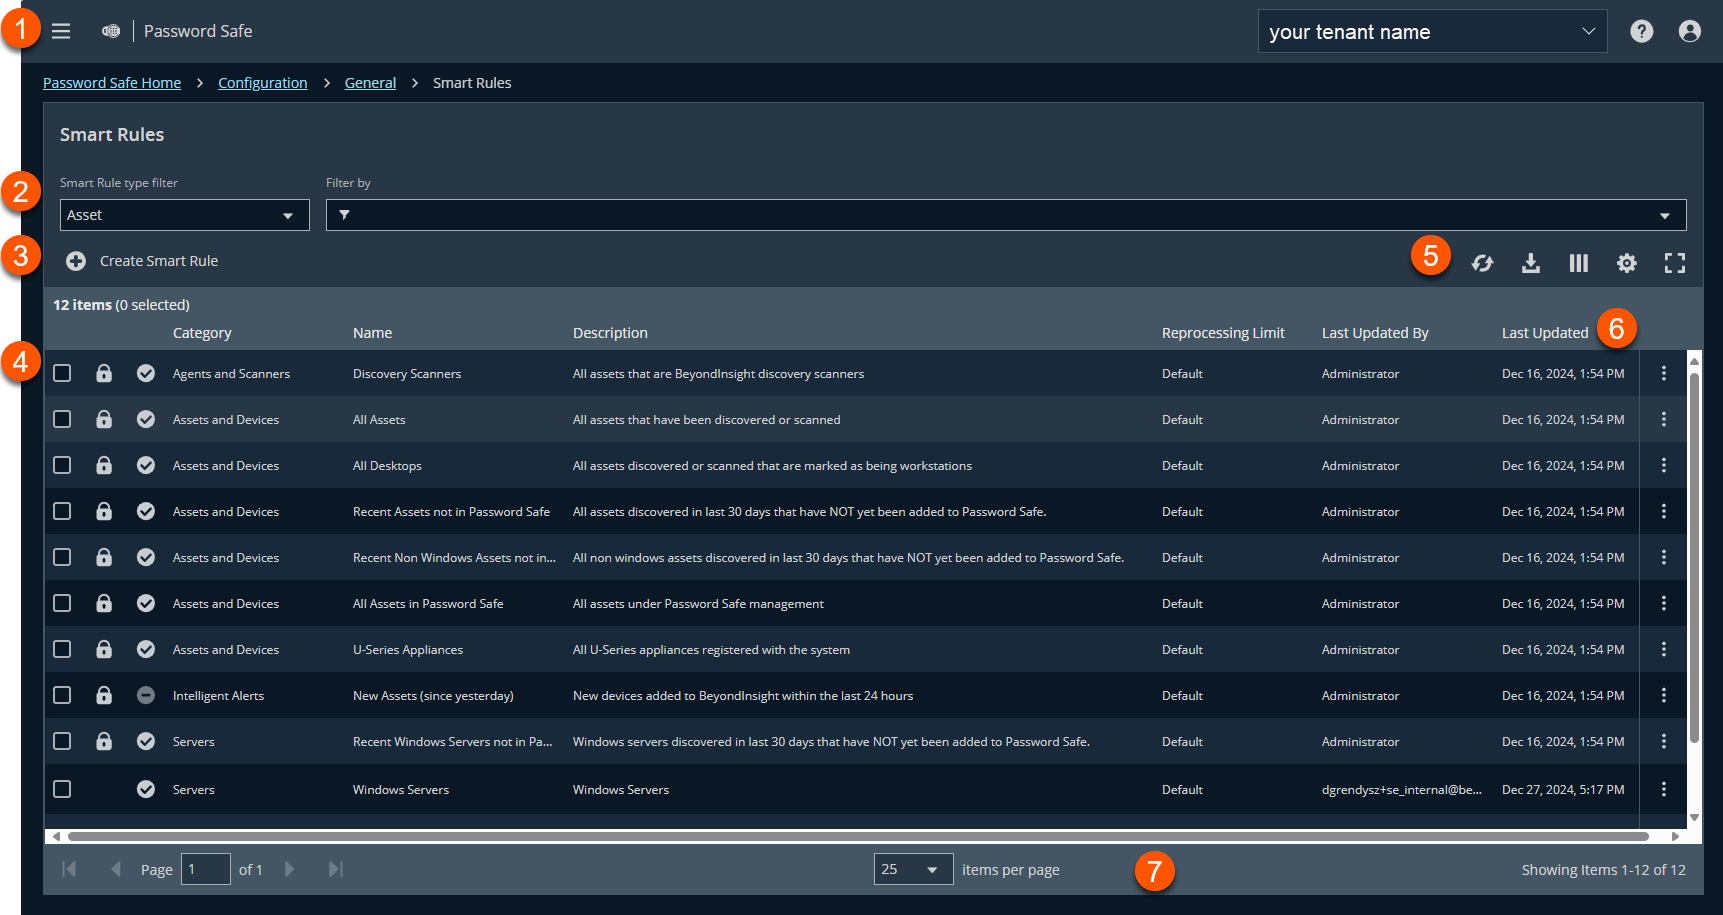The image size is (1723, 915).
Task: Click the active status icon for All Assets
Action: point(146,419)
